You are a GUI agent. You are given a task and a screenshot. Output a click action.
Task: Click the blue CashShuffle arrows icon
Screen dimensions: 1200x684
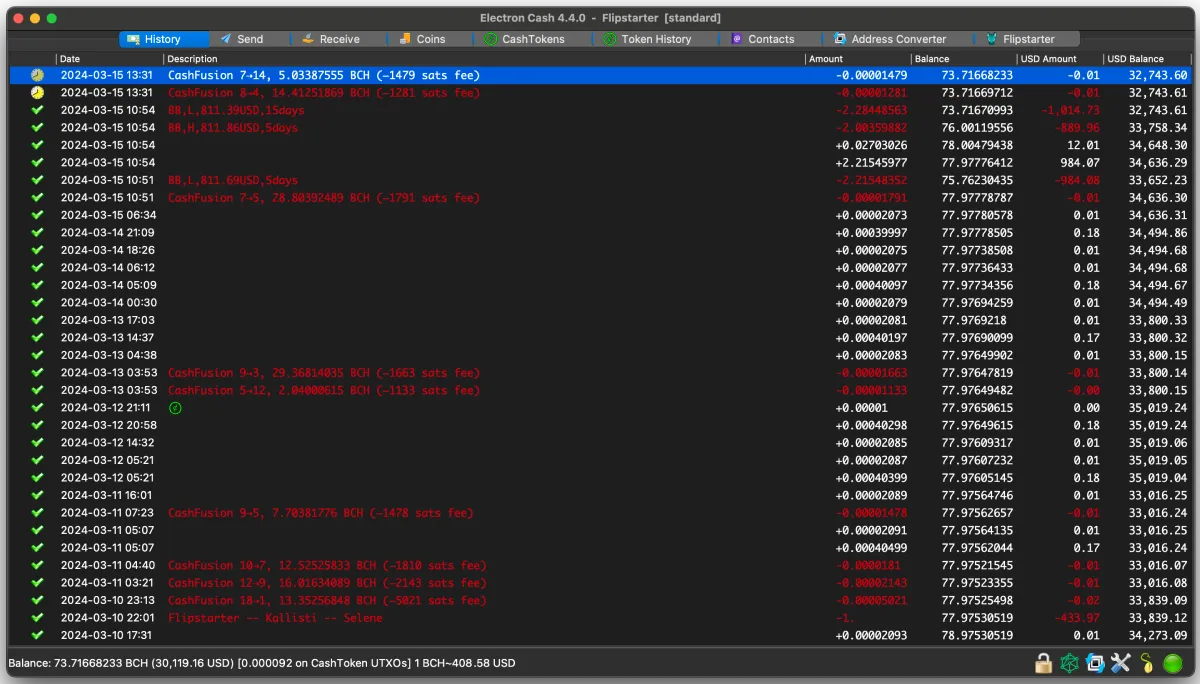1095,663
